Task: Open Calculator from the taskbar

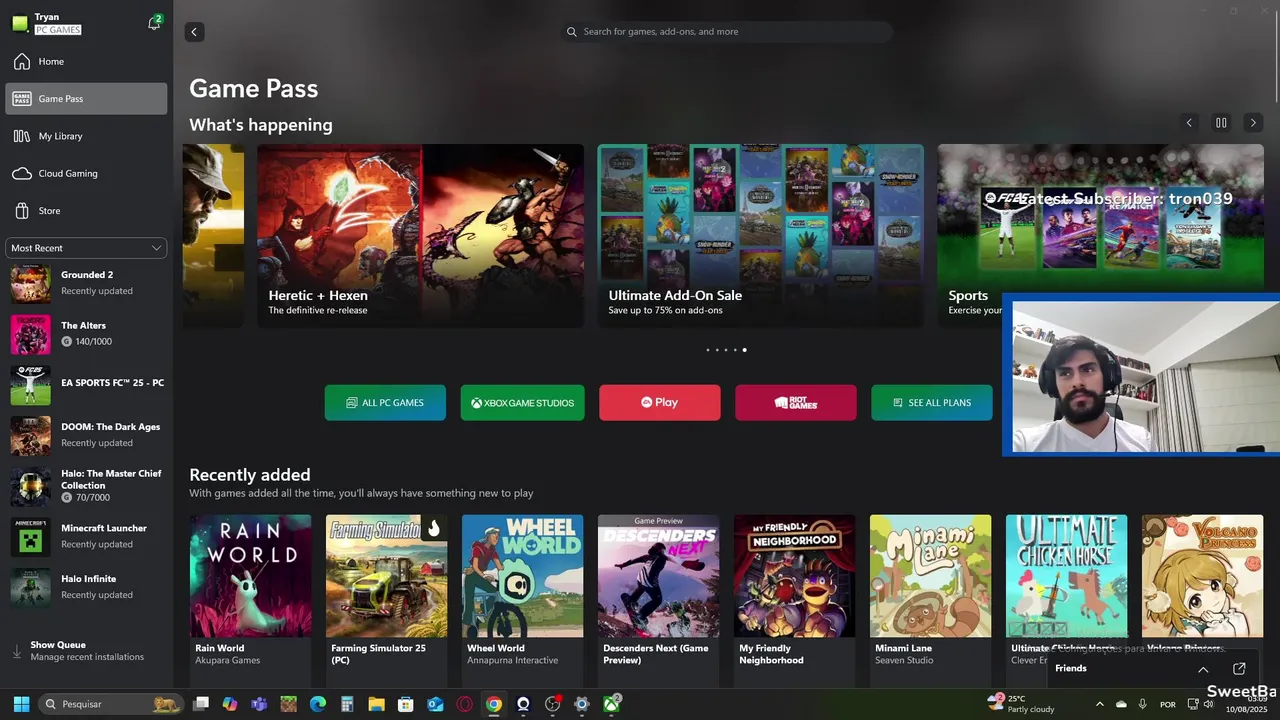Action: [x=347, y=704]
